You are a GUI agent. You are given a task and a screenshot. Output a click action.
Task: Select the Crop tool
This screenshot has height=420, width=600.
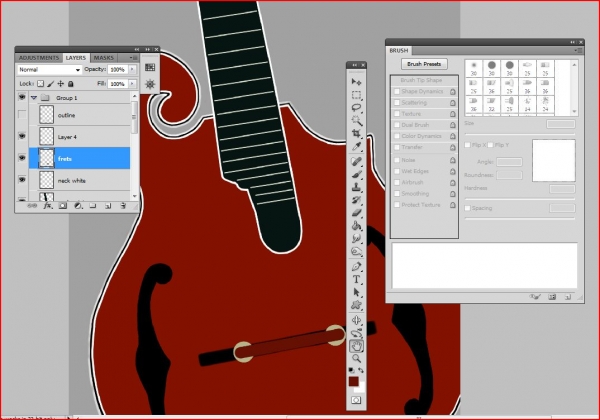pos(356,133)
